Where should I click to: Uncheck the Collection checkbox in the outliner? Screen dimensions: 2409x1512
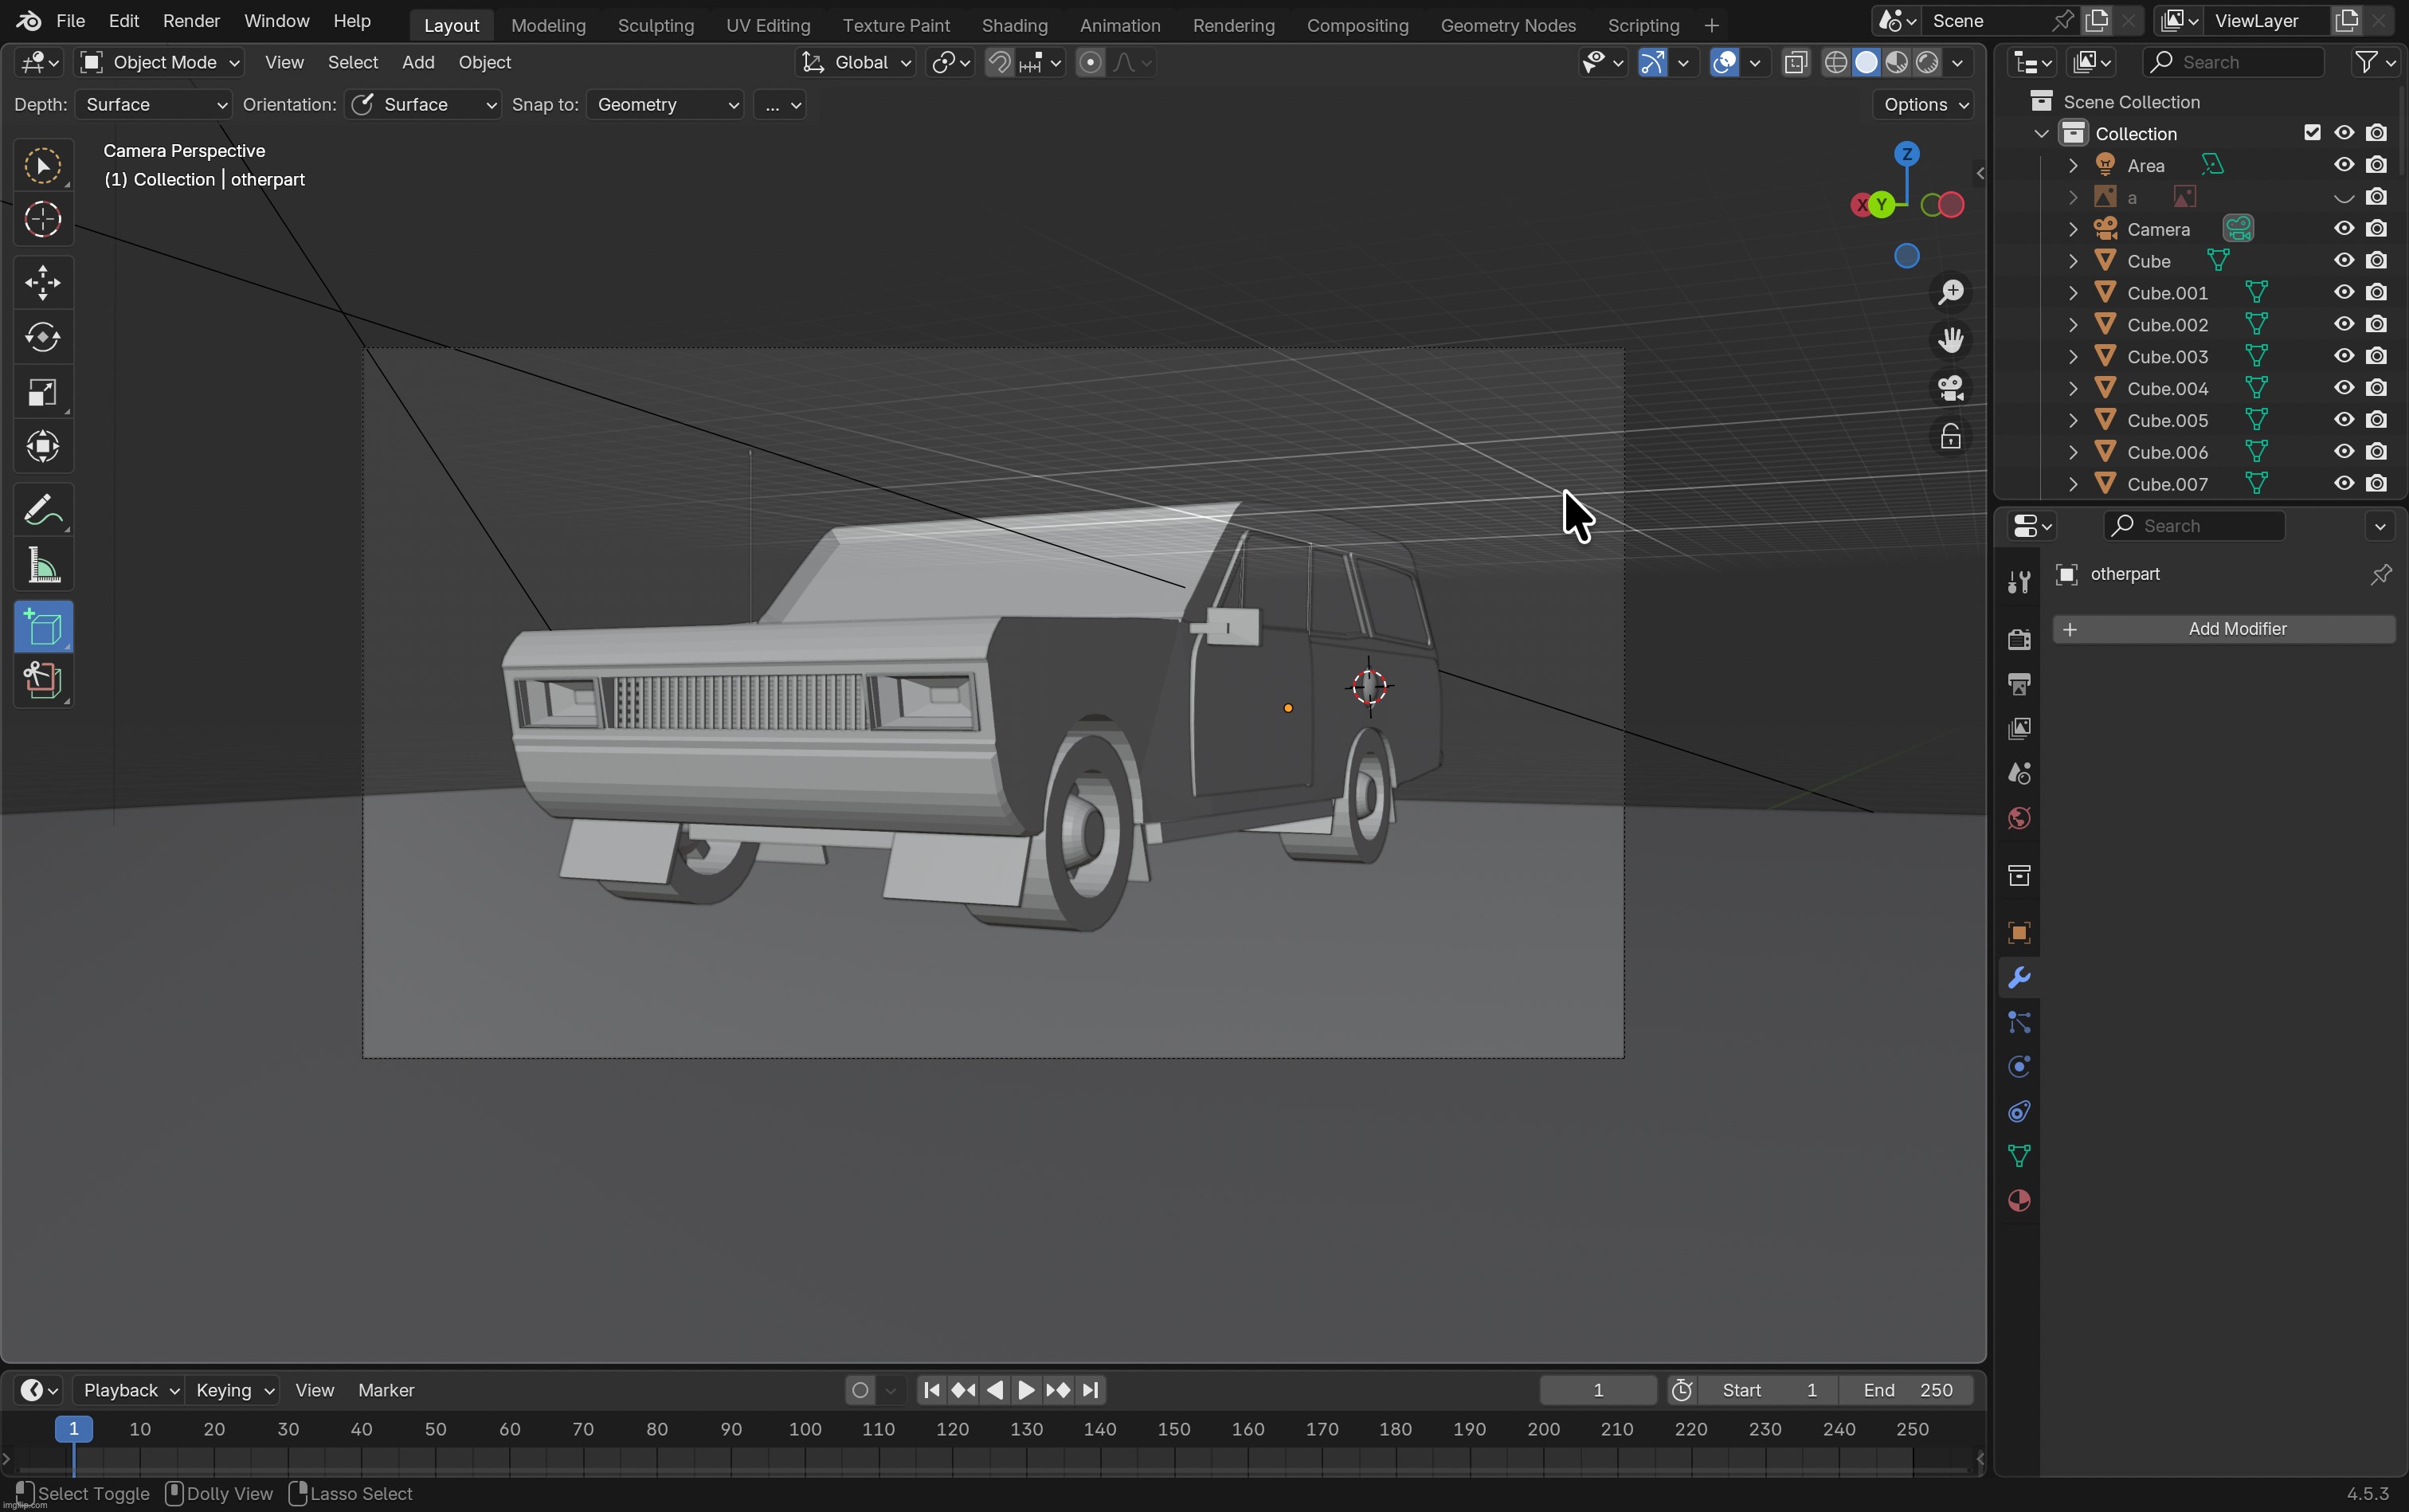pos(2313,132)
